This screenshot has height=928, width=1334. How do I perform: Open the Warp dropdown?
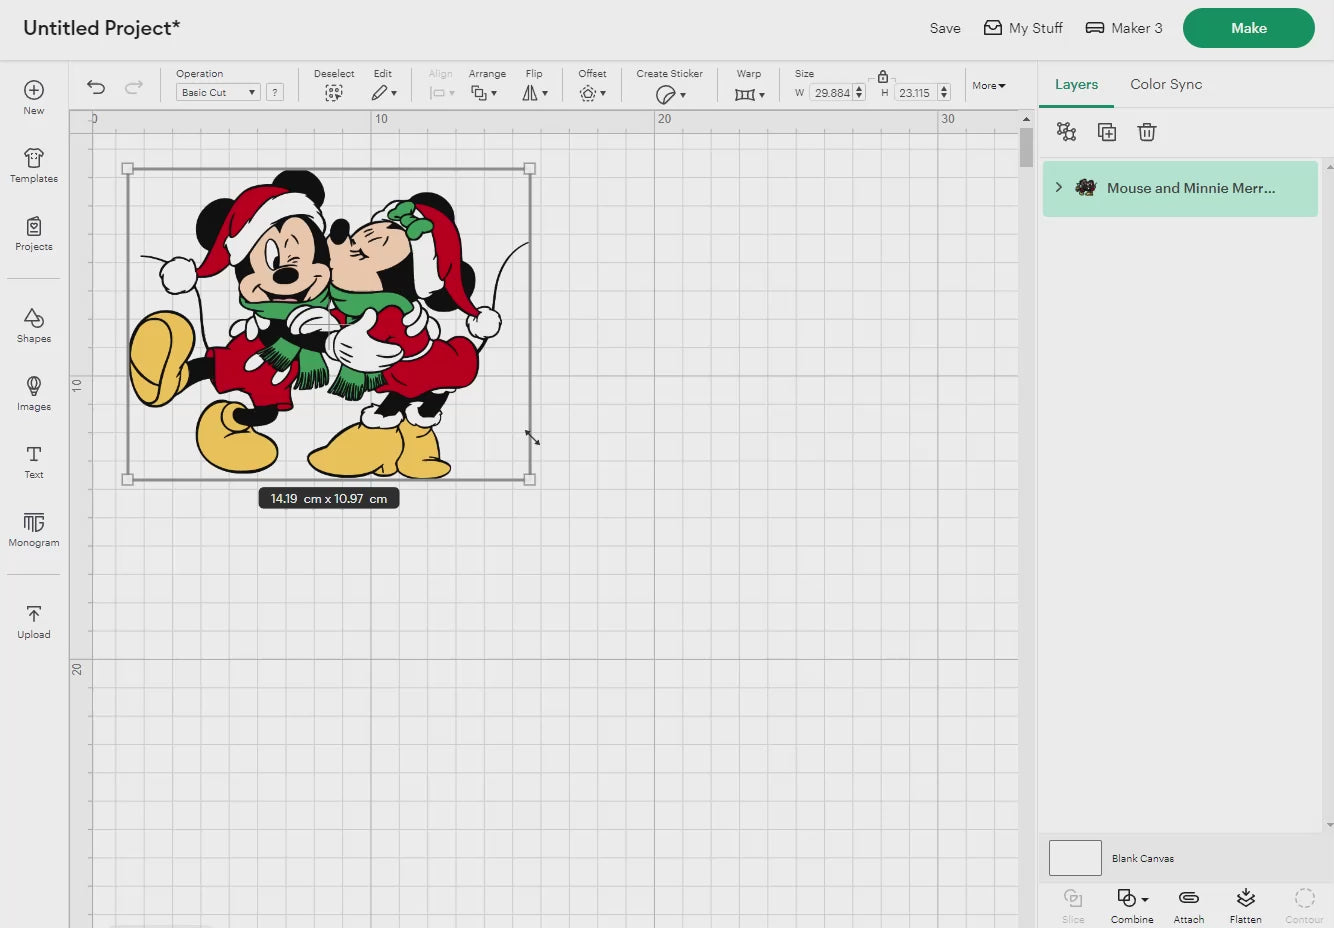[750, 94]
